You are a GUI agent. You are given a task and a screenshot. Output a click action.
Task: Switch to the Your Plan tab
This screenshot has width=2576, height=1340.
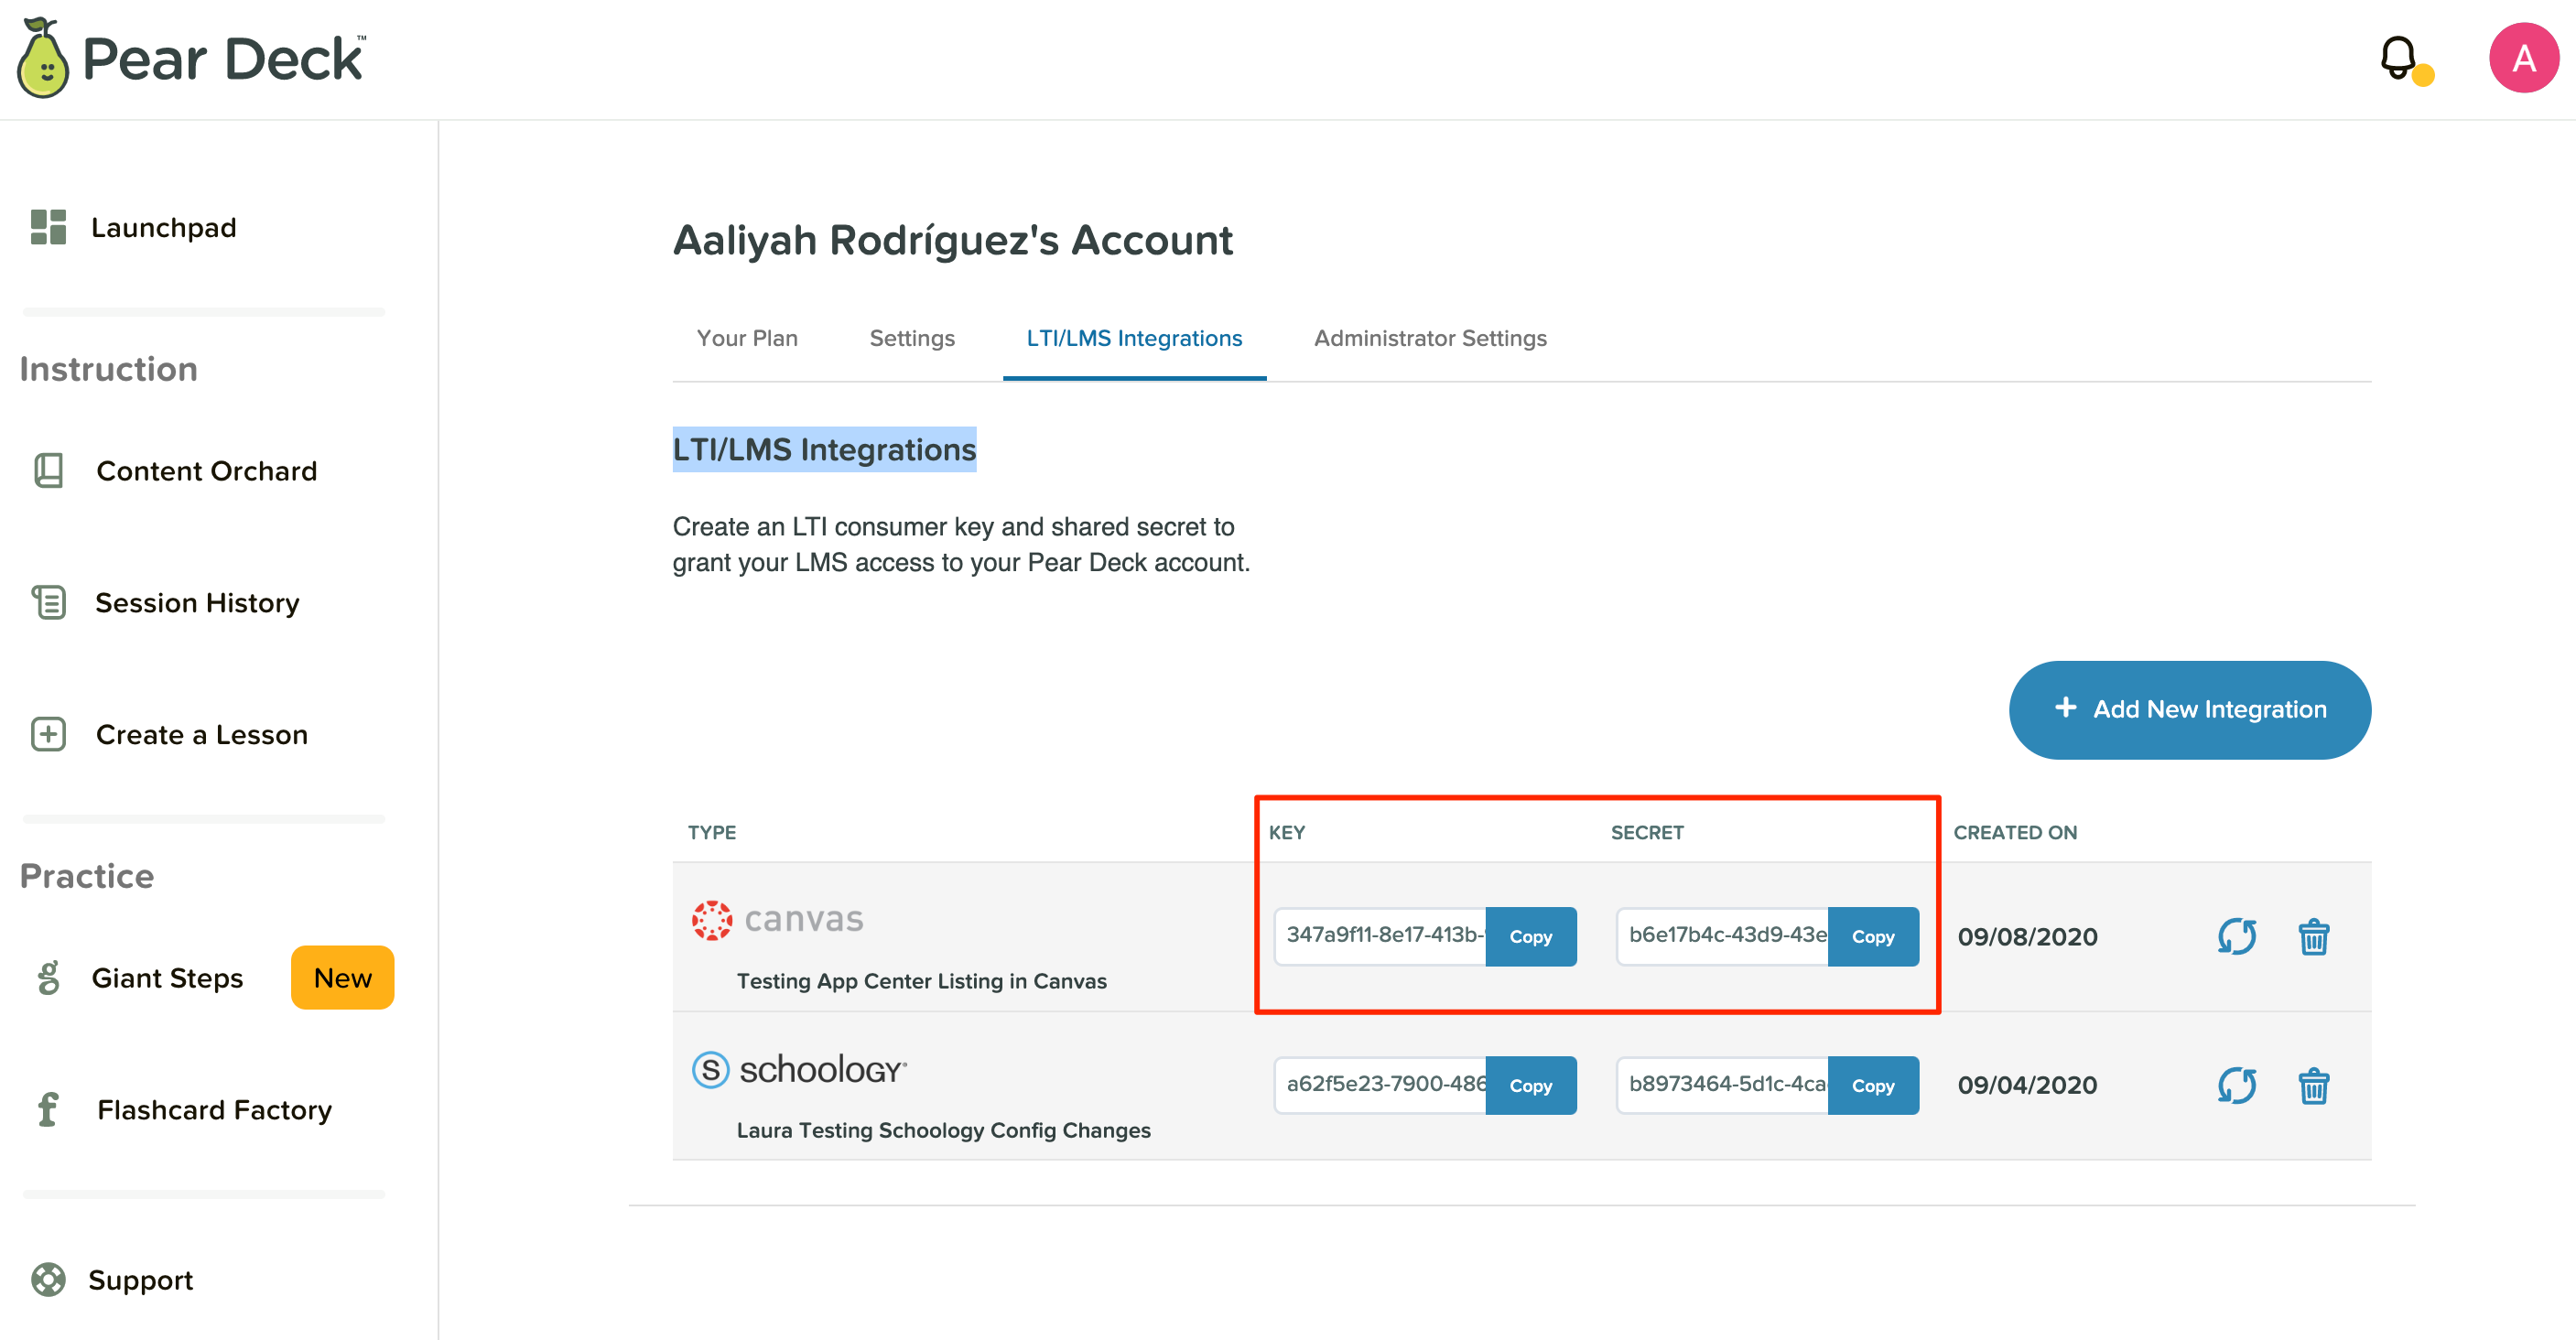tap(746, 338)
